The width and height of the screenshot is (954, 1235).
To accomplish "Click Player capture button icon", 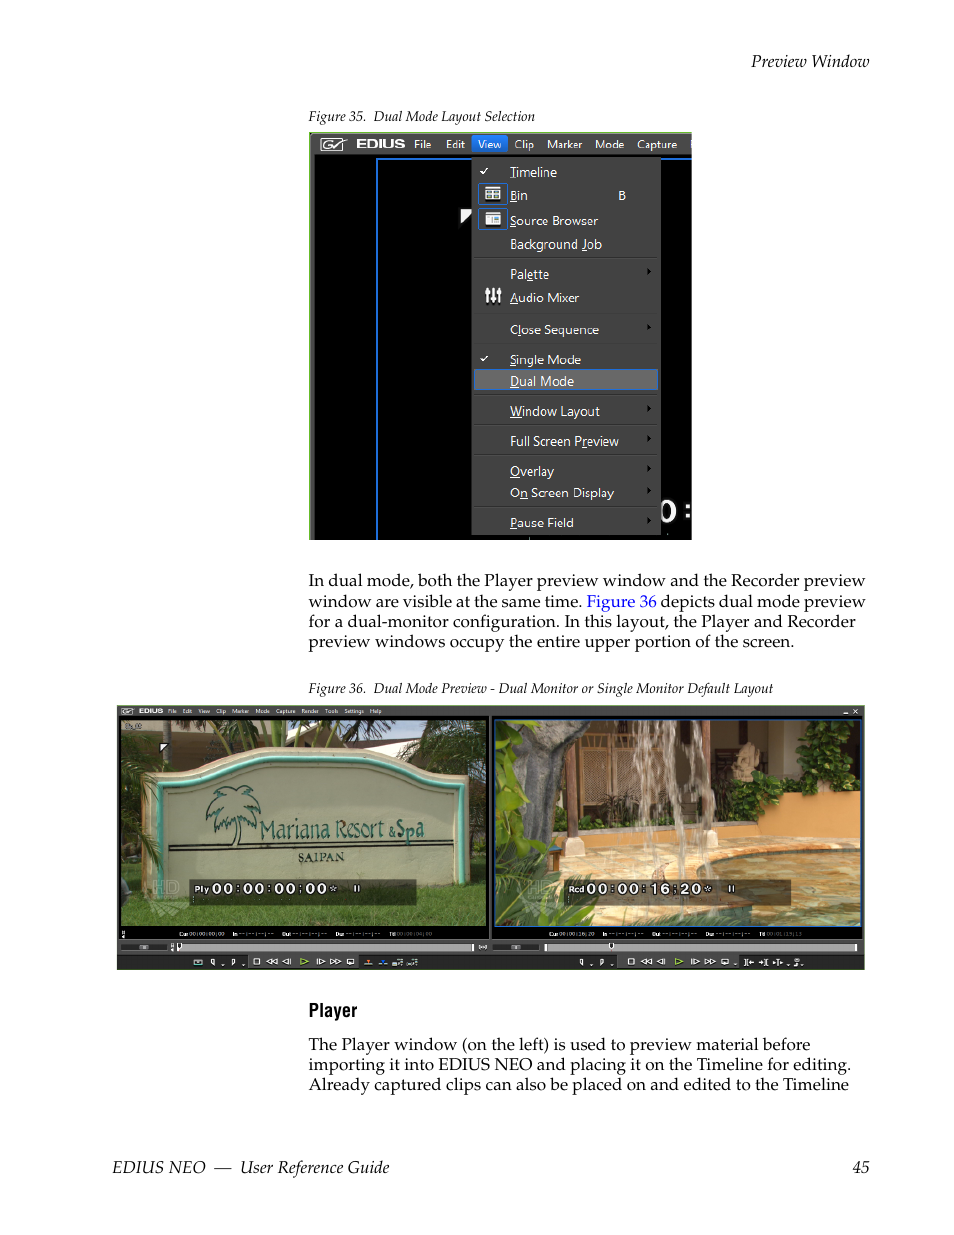I will pos(198,962).
